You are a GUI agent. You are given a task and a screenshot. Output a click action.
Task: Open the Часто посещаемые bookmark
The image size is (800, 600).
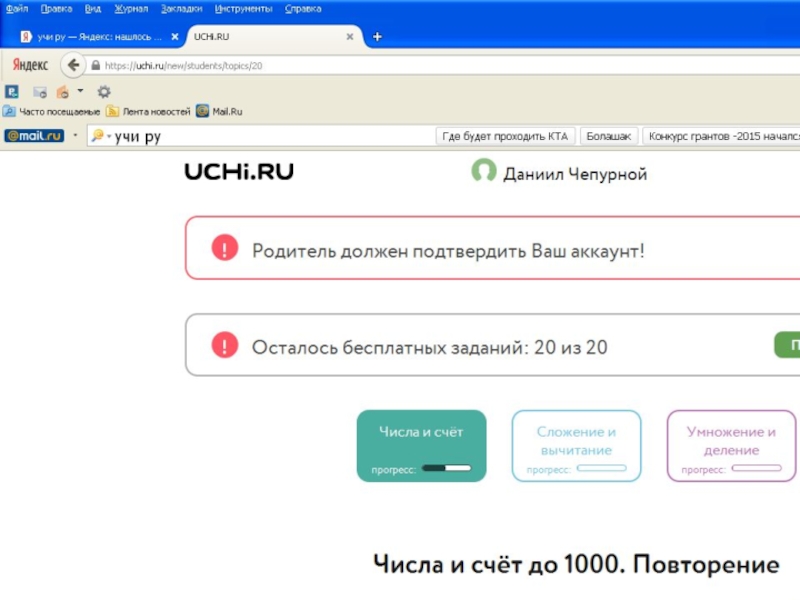click(52, 111)
